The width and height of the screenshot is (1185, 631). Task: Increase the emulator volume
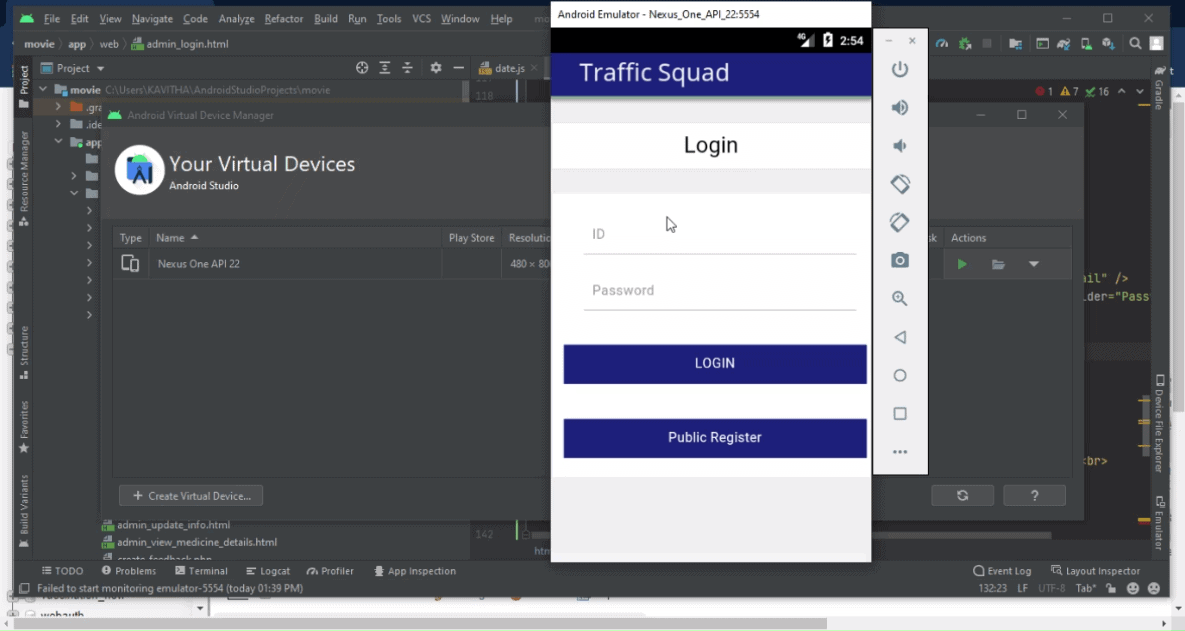click(899, 108)
